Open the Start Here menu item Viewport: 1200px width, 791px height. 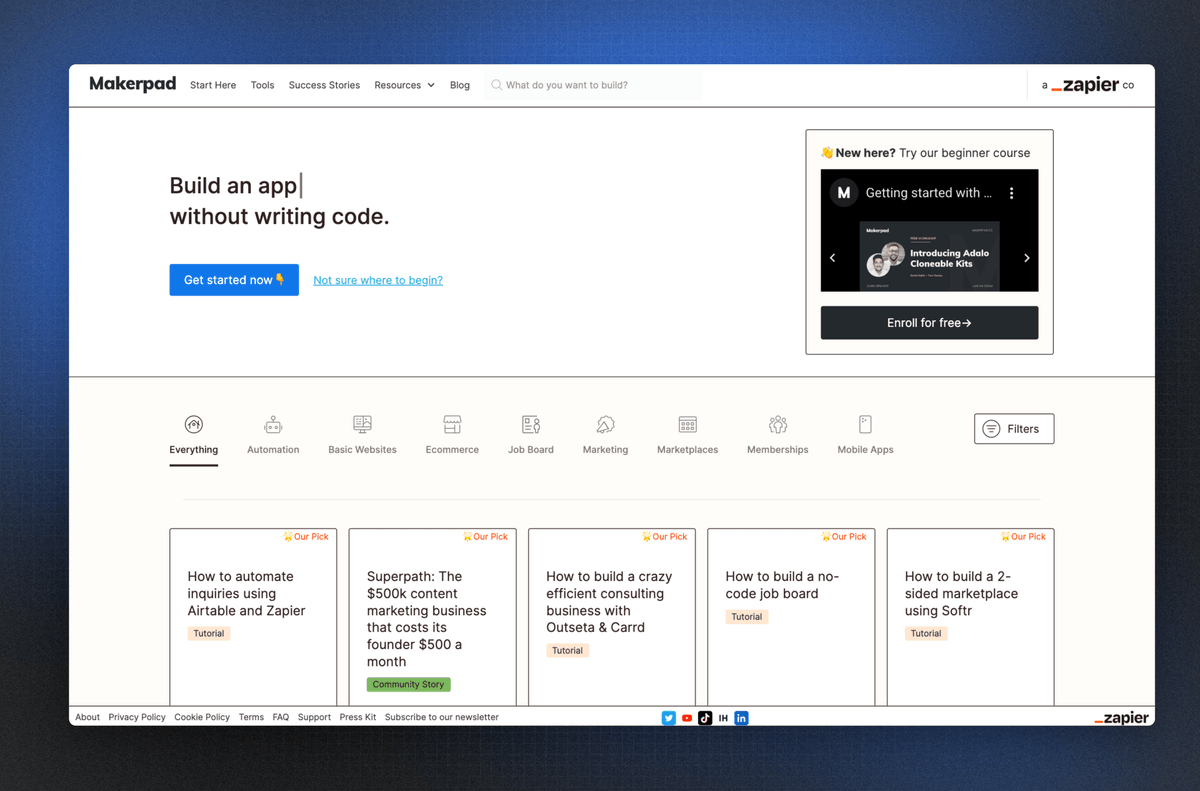(x=213, y=85)
